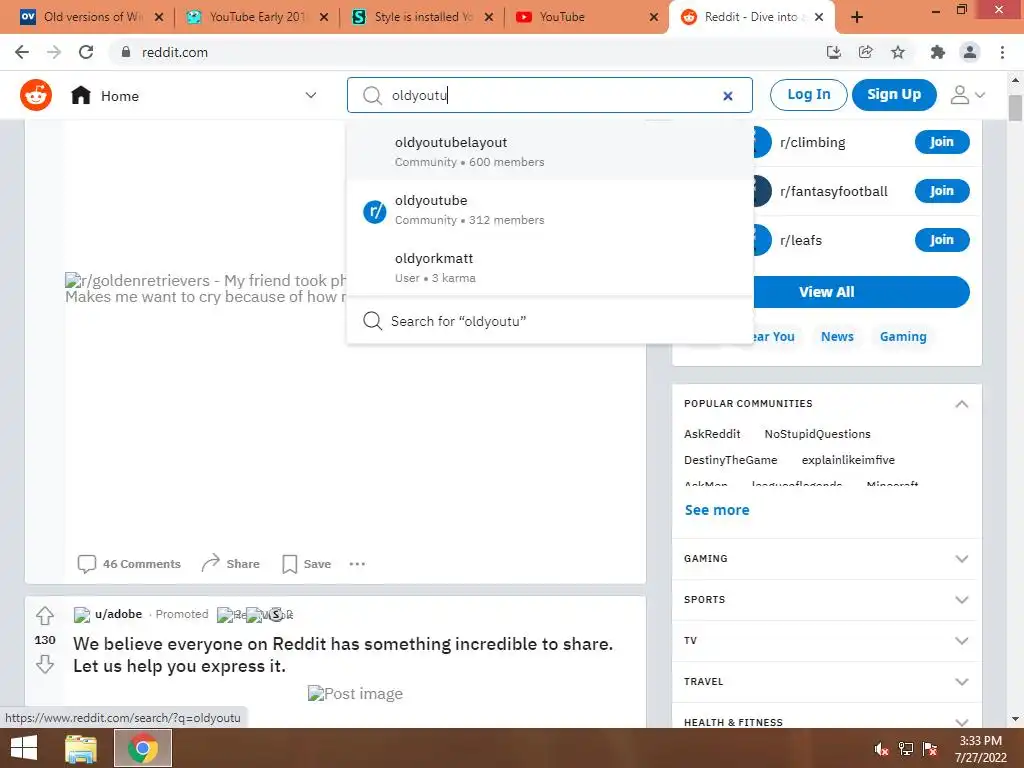Click Search for "oldyoutu" option
1024x768 pixels.
[550, 321]
